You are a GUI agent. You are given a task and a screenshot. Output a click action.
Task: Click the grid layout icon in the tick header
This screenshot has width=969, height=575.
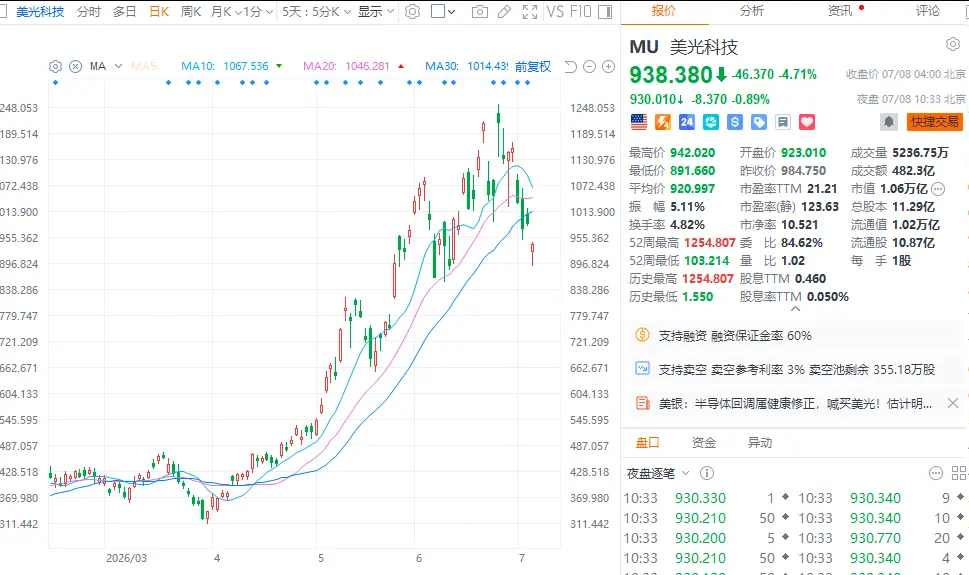(x=959, y=473)
